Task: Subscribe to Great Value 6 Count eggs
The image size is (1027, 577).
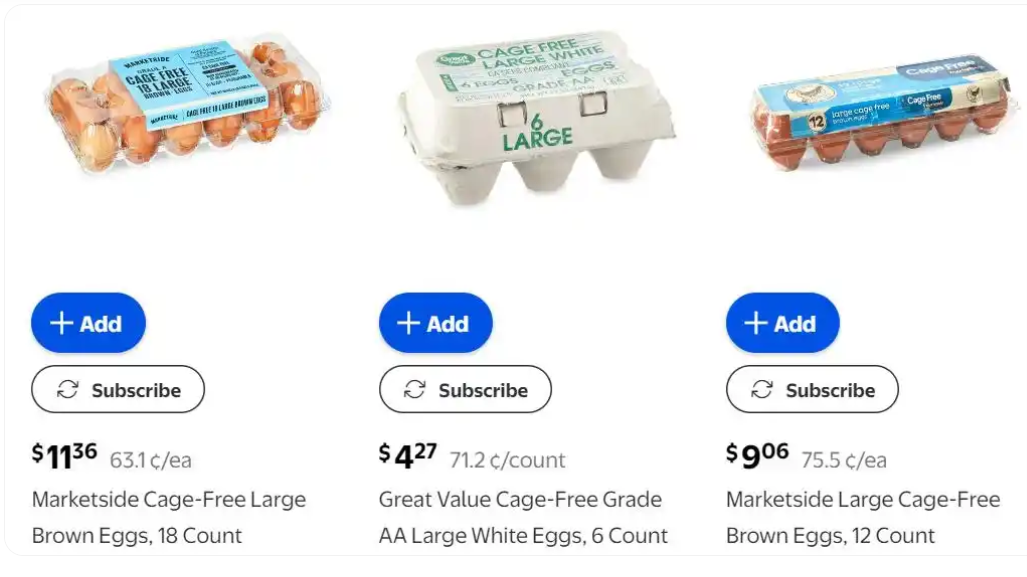Action: pyautogui.click(x=465, y=390)
